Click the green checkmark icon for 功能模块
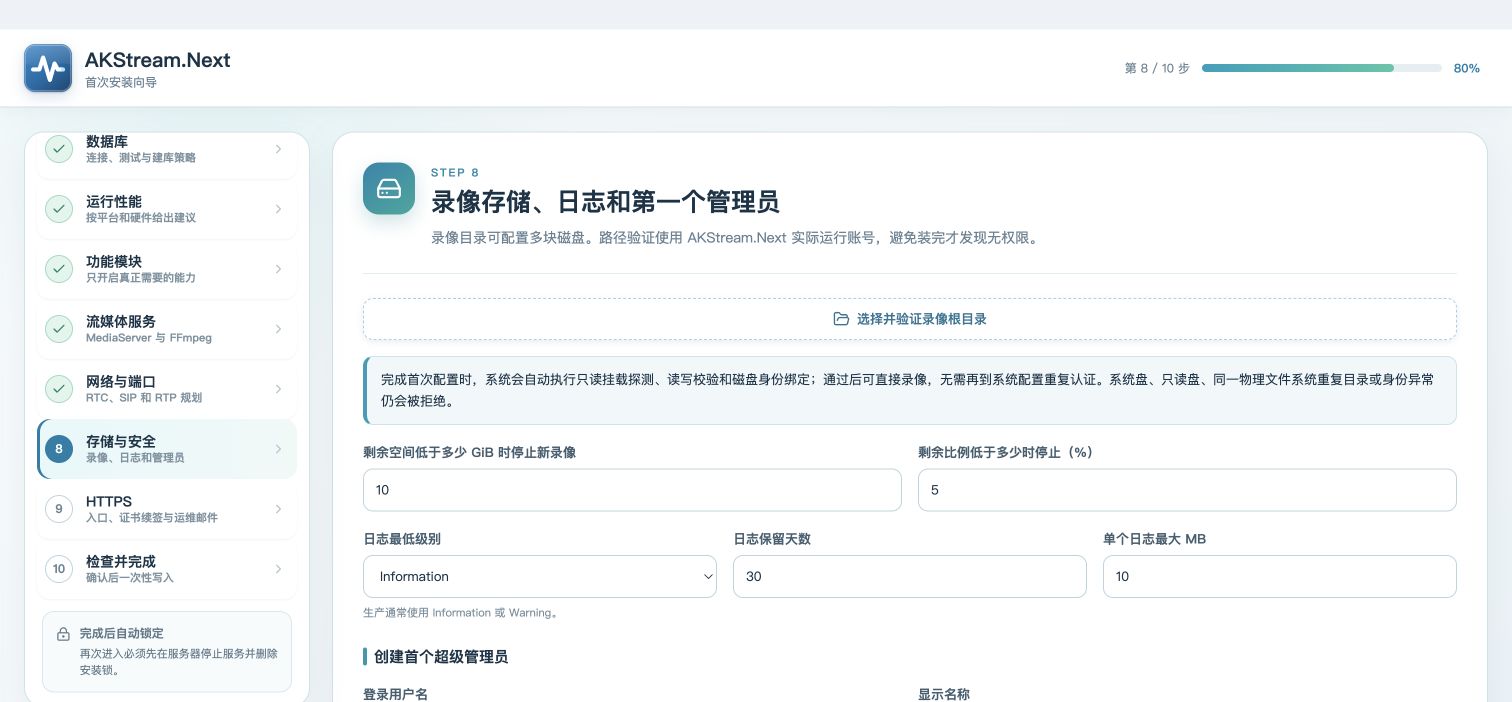Viewport: 1512px width, 702px height. point(59,269)
